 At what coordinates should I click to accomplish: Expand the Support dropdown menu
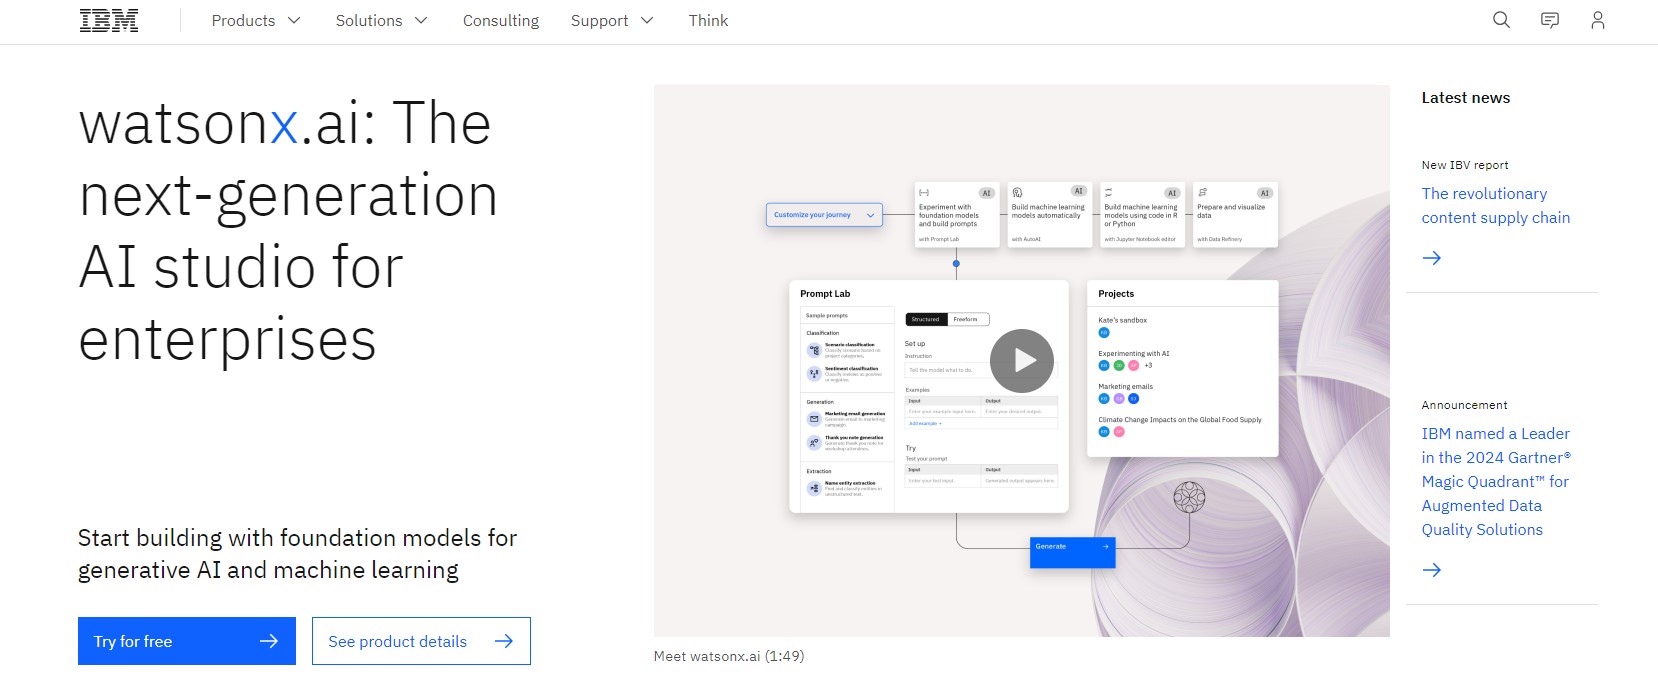pyautogui.click(x=612, y=20)
